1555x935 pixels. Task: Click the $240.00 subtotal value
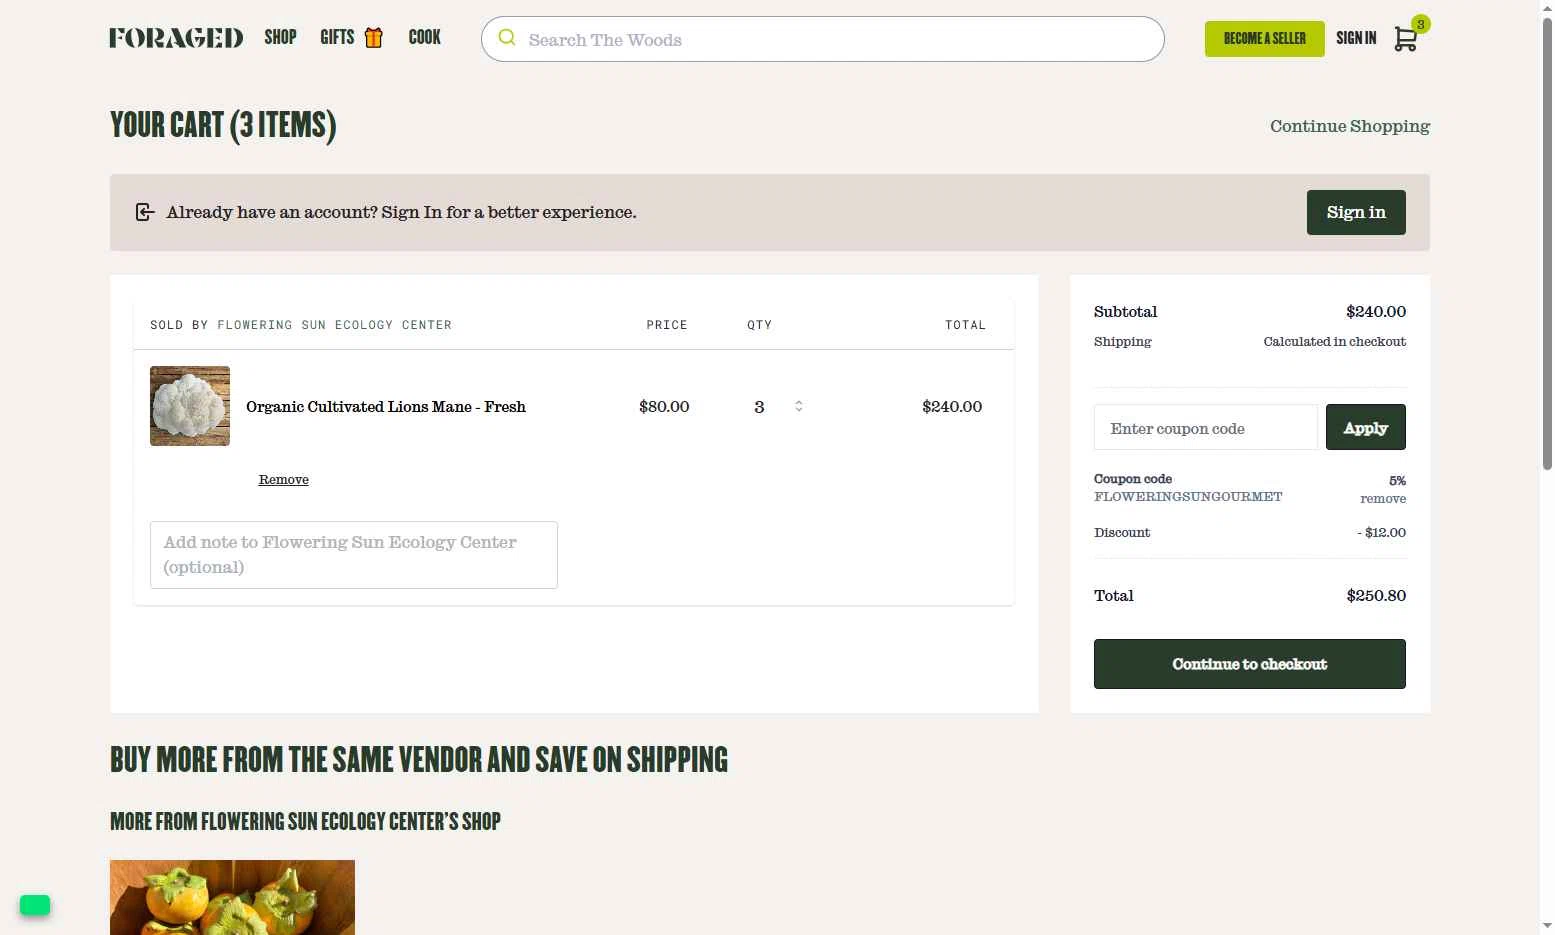pyautogui.click(x=1376, y=312)
